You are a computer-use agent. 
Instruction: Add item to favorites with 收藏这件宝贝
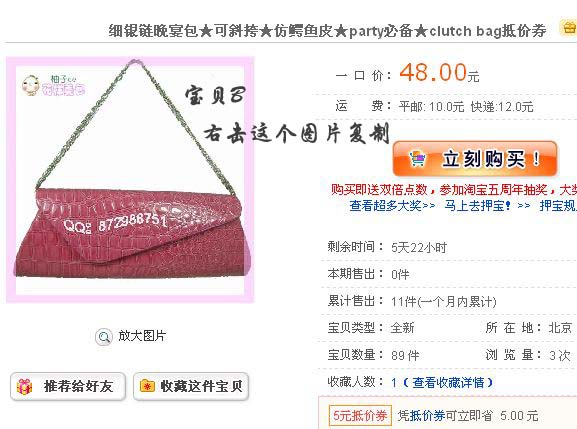[x=191, y=386]
